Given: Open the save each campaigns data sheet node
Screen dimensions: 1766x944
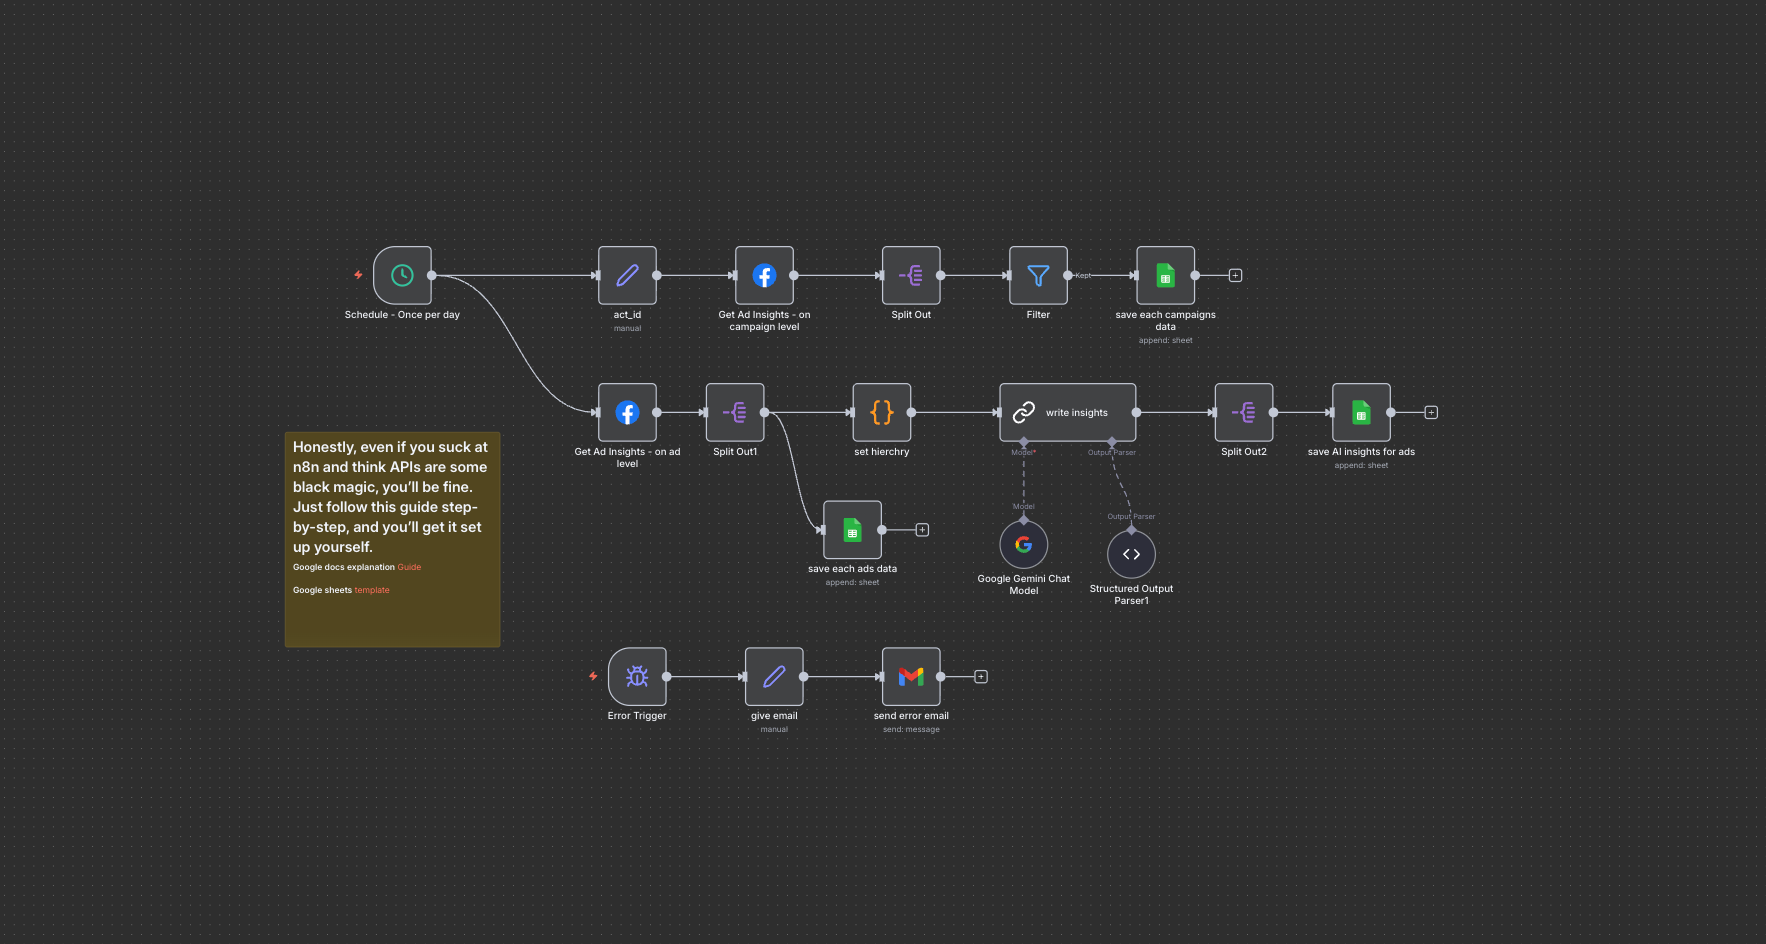Looking at the screenshot, I should pos(1165,275).
